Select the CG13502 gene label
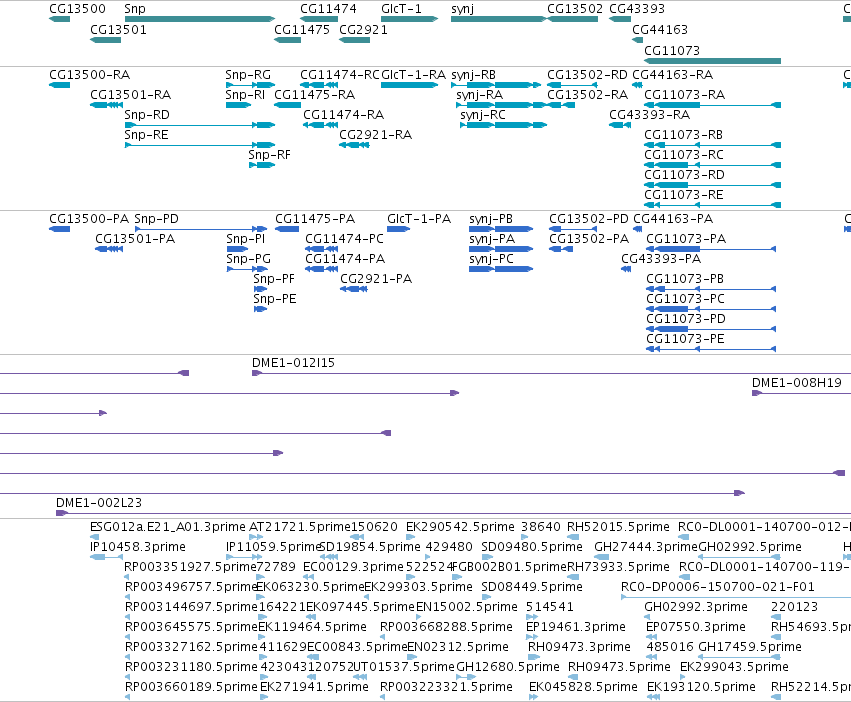Screen dimensions: 851x702 (575, 9)
